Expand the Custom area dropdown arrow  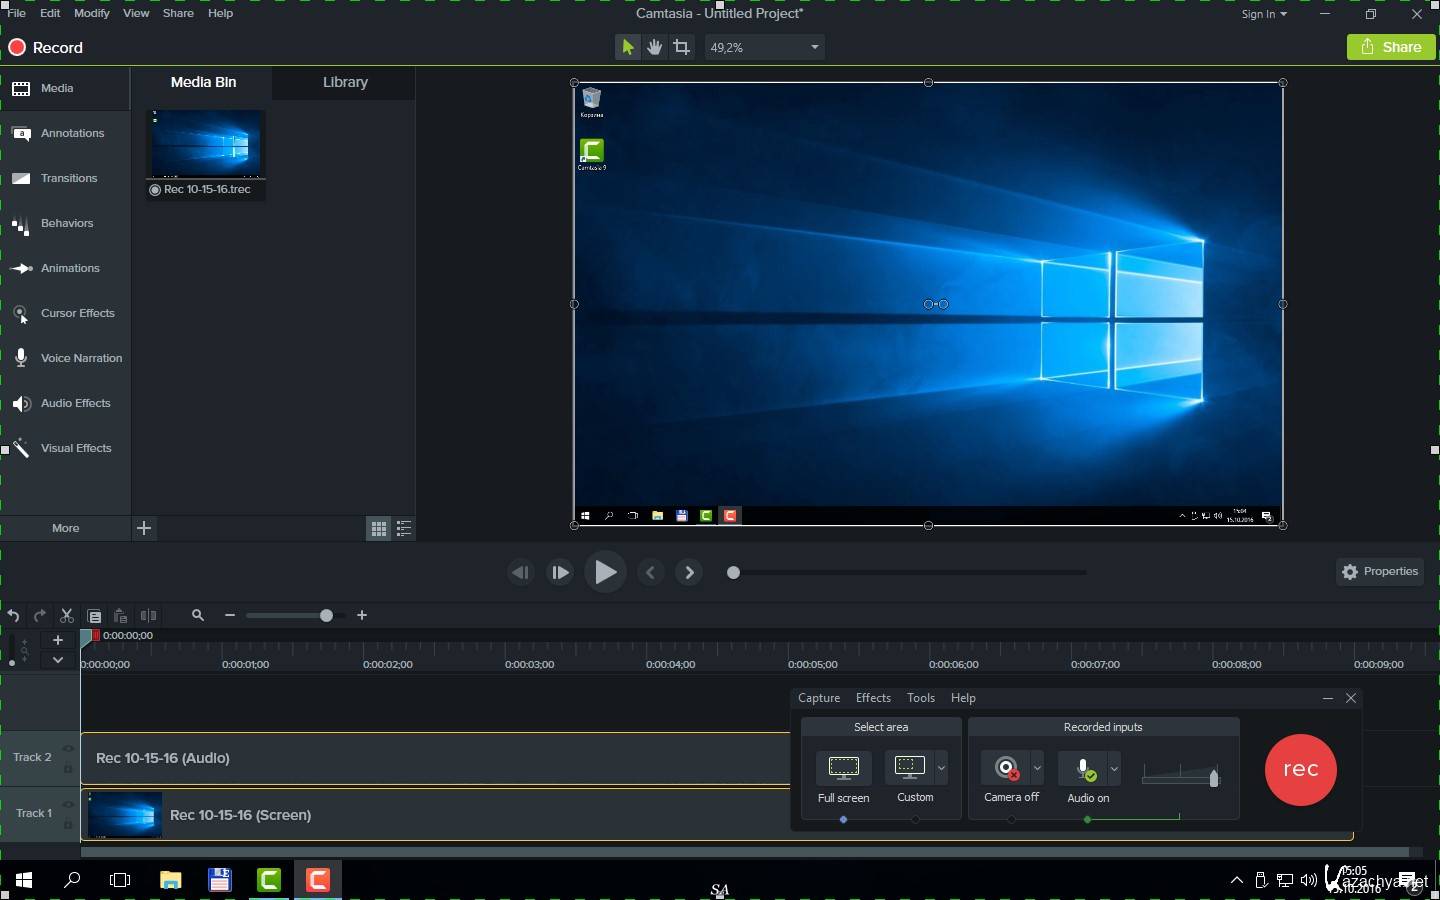pyautogui.click(x=941, y=768)
